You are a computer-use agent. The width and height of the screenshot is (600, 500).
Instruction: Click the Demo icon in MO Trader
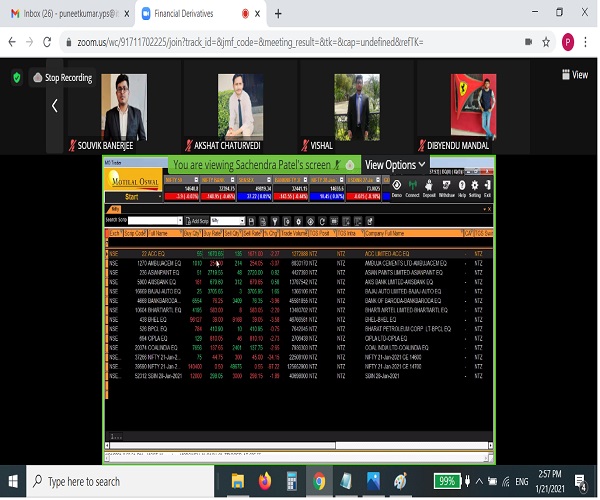click(x=397, y=188)
